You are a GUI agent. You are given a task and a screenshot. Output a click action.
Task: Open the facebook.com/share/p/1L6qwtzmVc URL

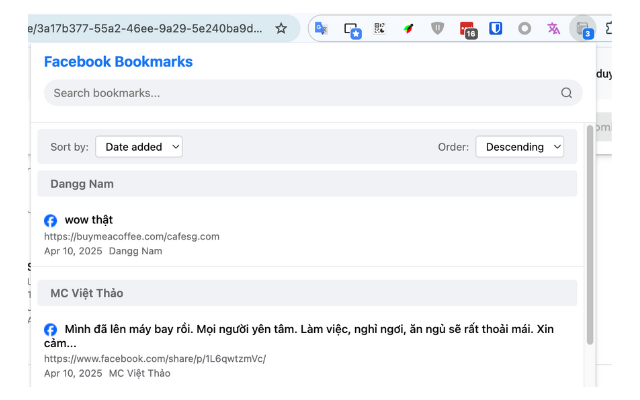point(155,359)
